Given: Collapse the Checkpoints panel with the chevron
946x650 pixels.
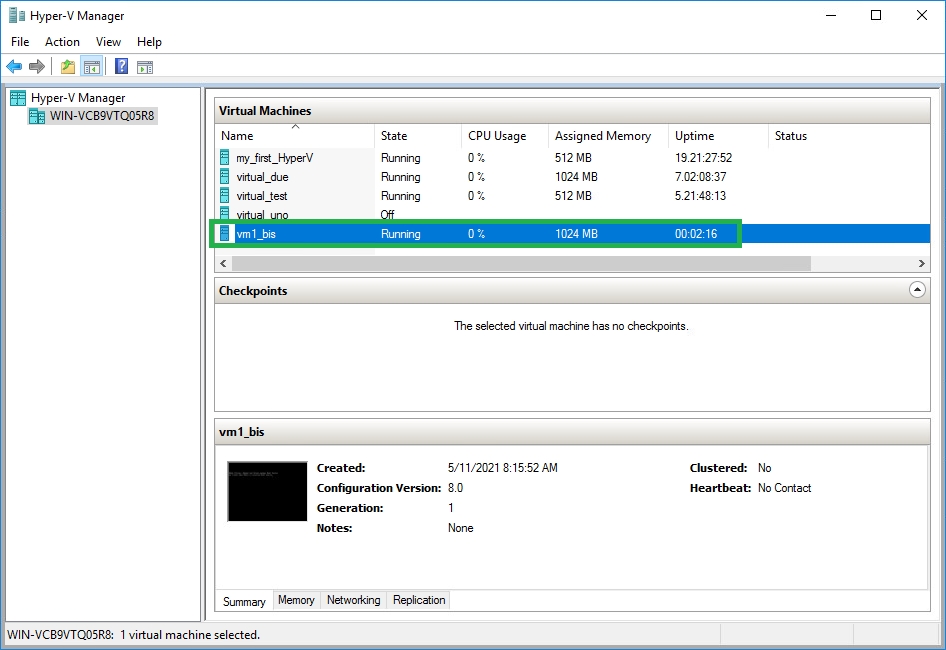Looking at the screenshot, I should [917, 290].
